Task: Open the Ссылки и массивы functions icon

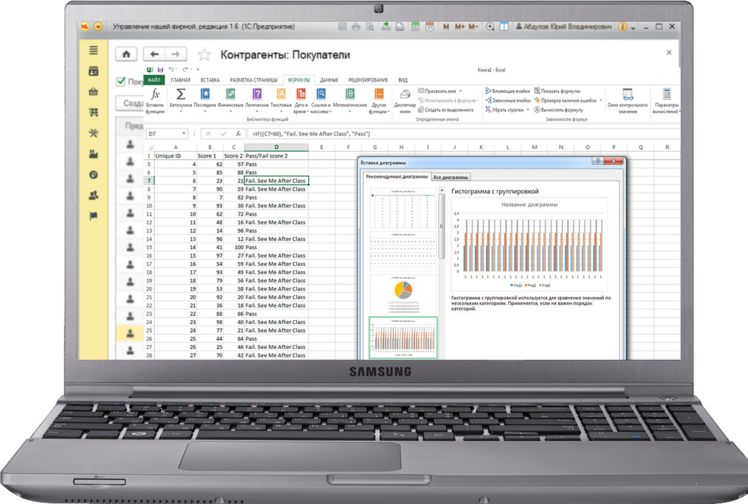Action: (x=321, y=94)
